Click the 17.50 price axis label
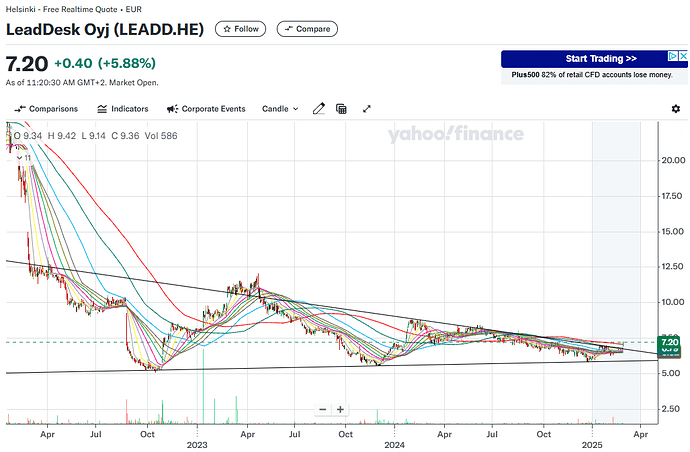Screen dimensions: 690x452 (673, 196)
